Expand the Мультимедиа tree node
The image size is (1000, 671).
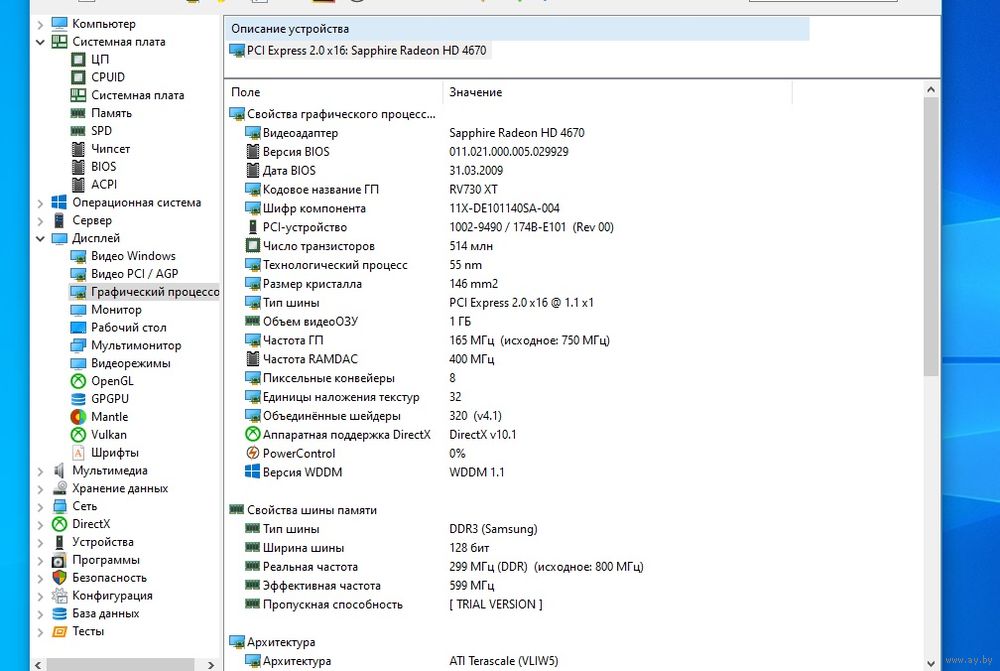click(40, 471)
